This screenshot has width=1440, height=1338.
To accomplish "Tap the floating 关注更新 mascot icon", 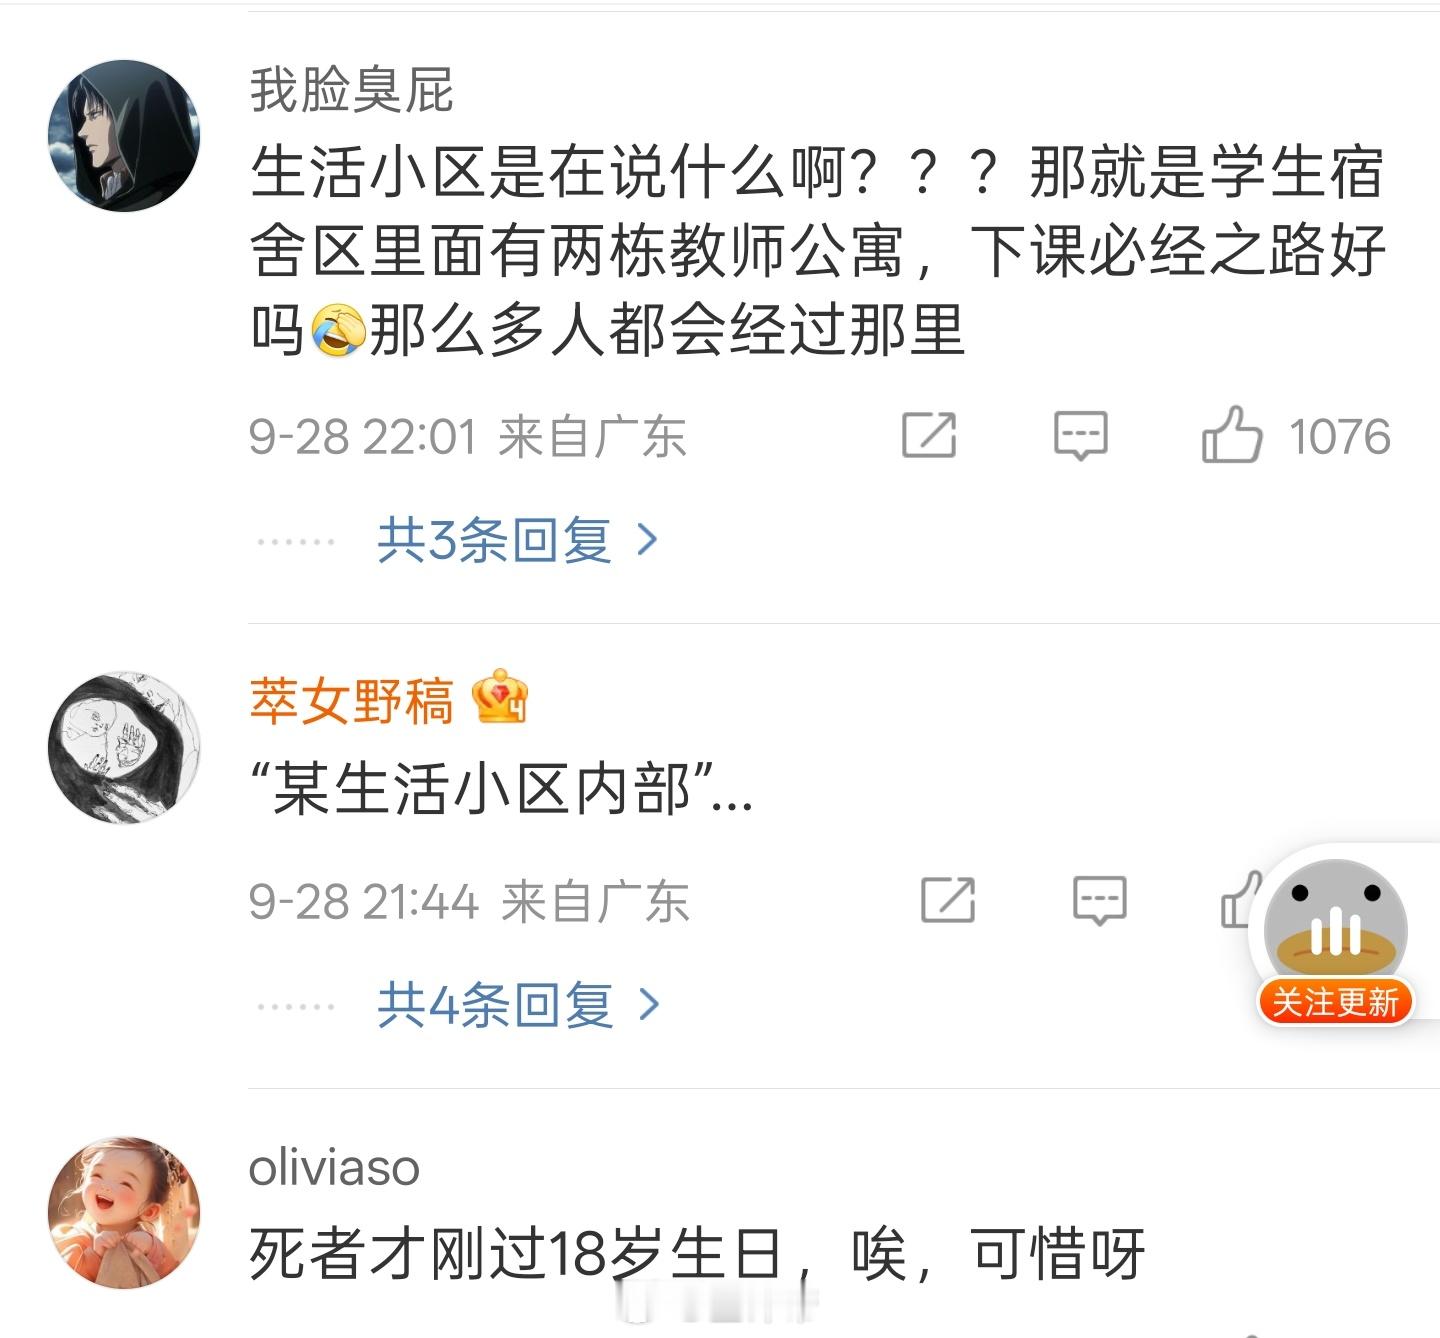I will pos(1336,923).
